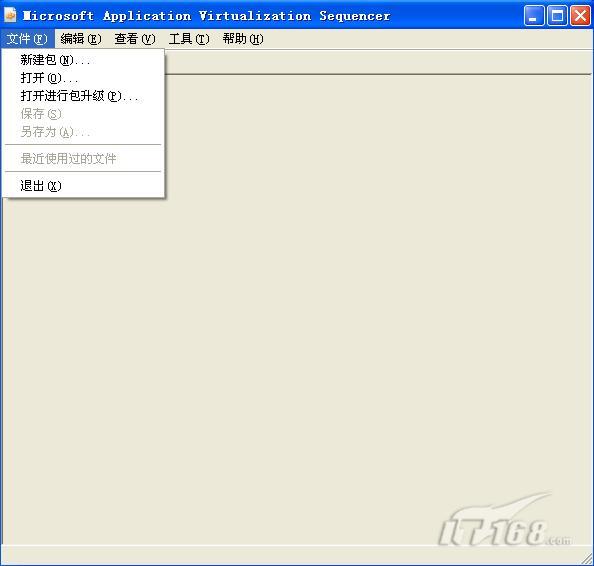
Task: Click the window title bar text
Action: tap(206, 16)
